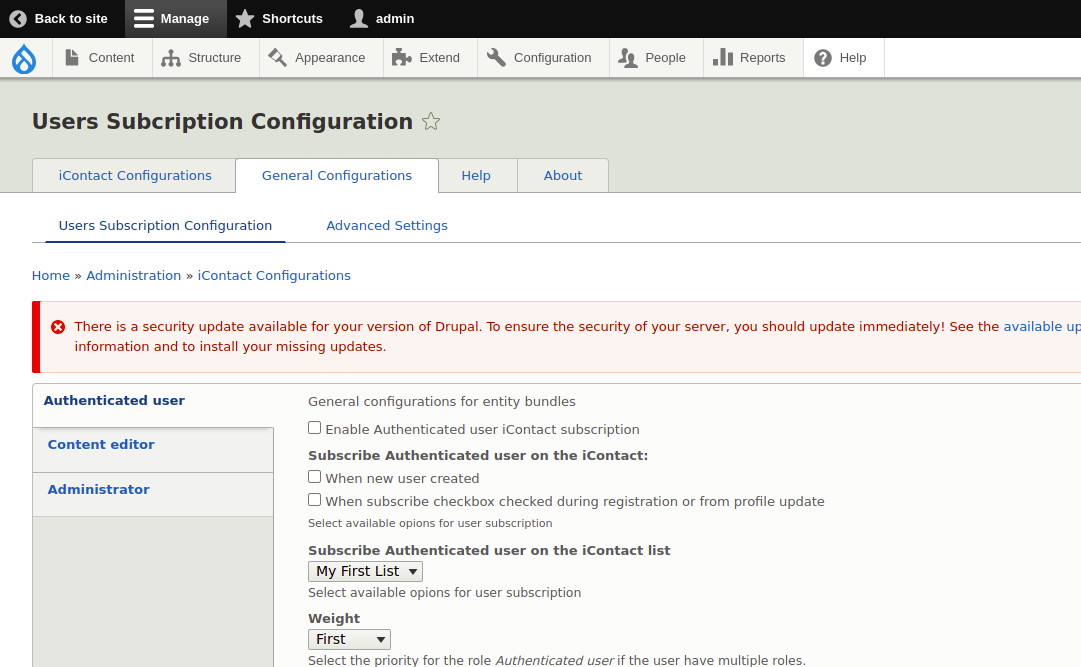Screen dimensions: 1081x667
Task: Navigate to Home via the breadcrumb
Action: 50,275
